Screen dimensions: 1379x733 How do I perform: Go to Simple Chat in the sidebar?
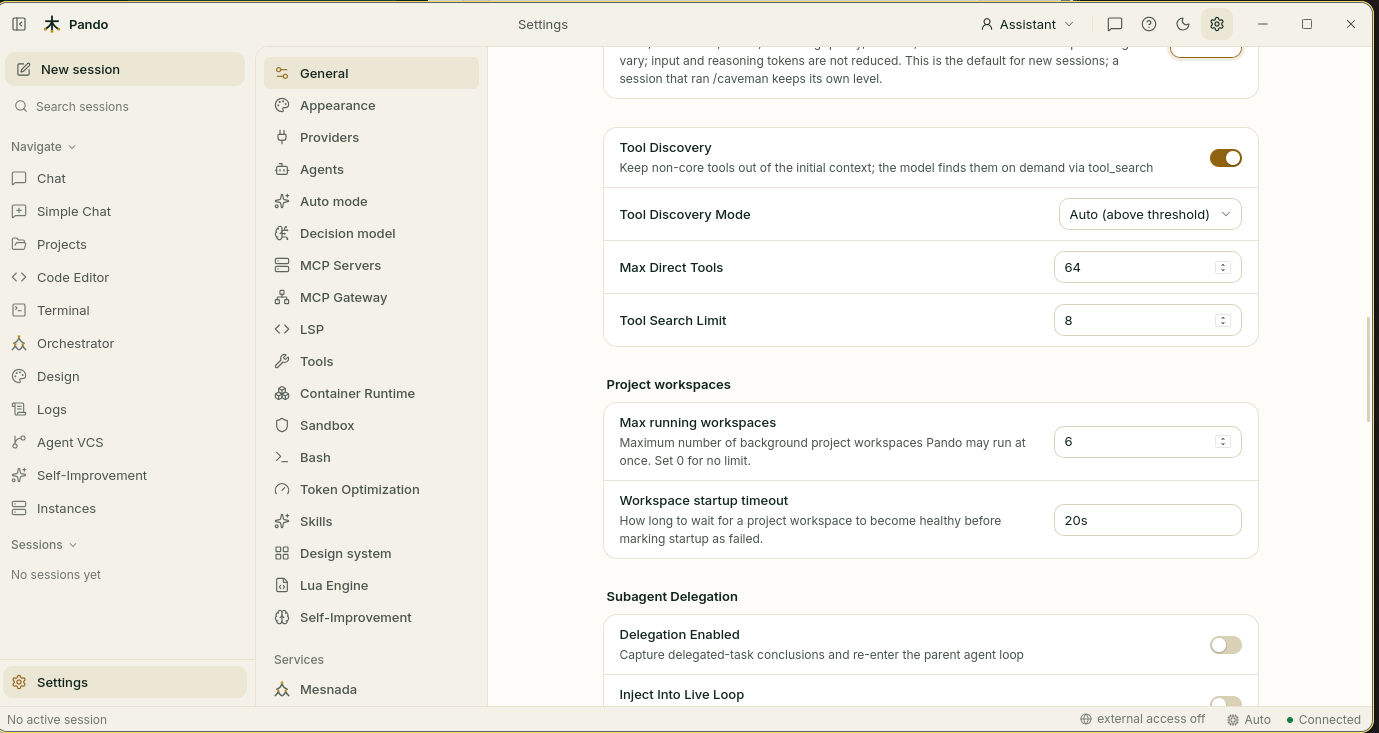[x=125, y=211]
